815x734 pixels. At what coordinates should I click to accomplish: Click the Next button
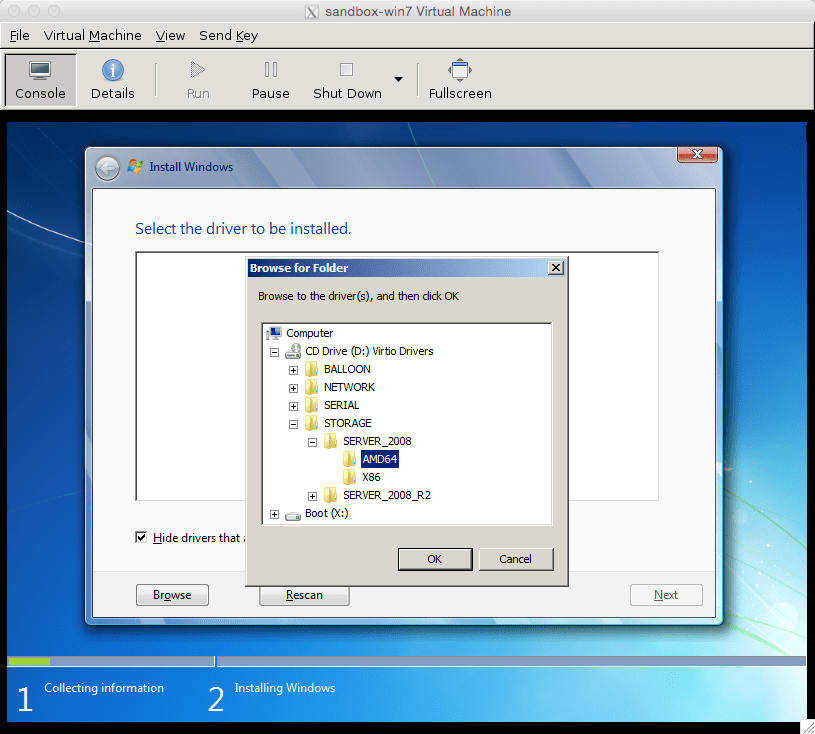(666, 595)
